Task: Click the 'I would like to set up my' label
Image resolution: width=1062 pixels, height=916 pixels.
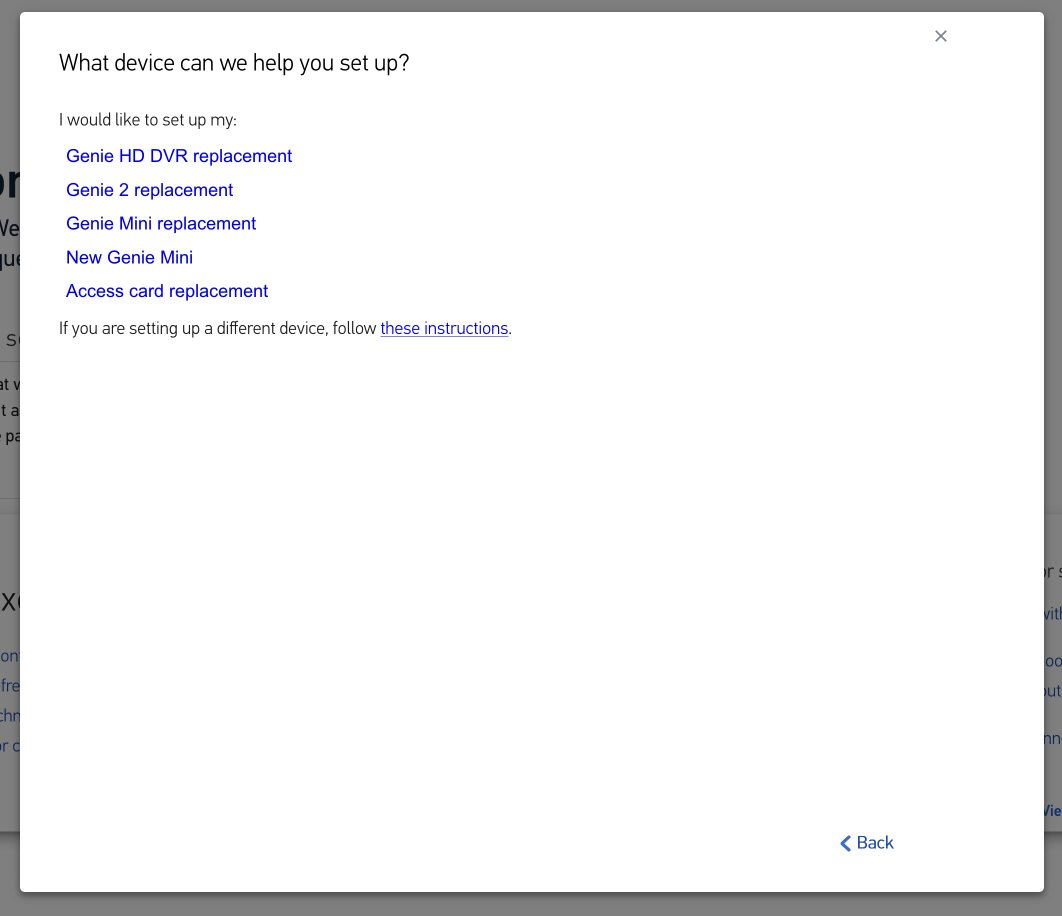Action: [x=148, y=120]
